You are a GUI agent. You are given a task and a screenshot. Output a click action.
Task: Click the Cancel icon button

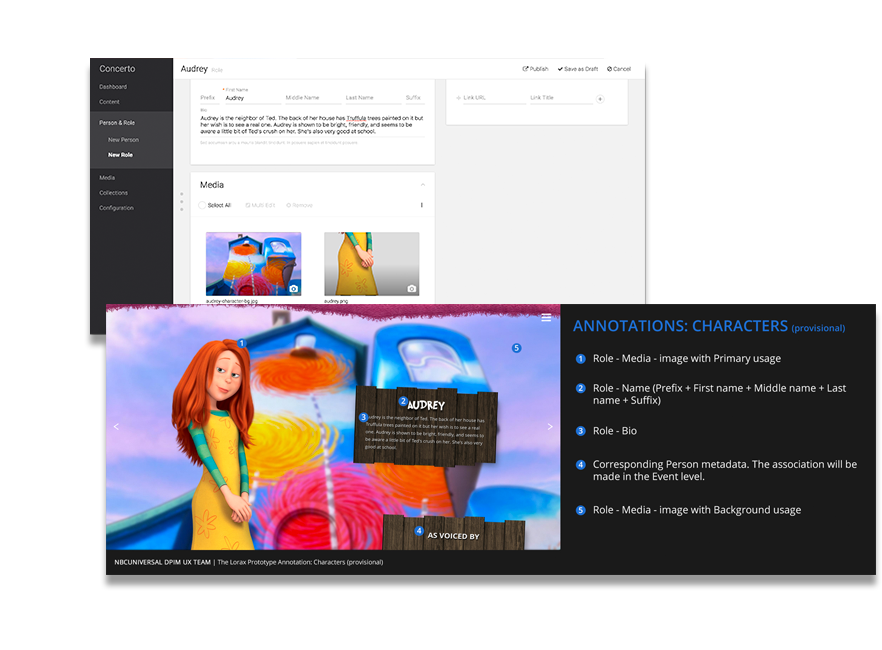coord(610,69)
